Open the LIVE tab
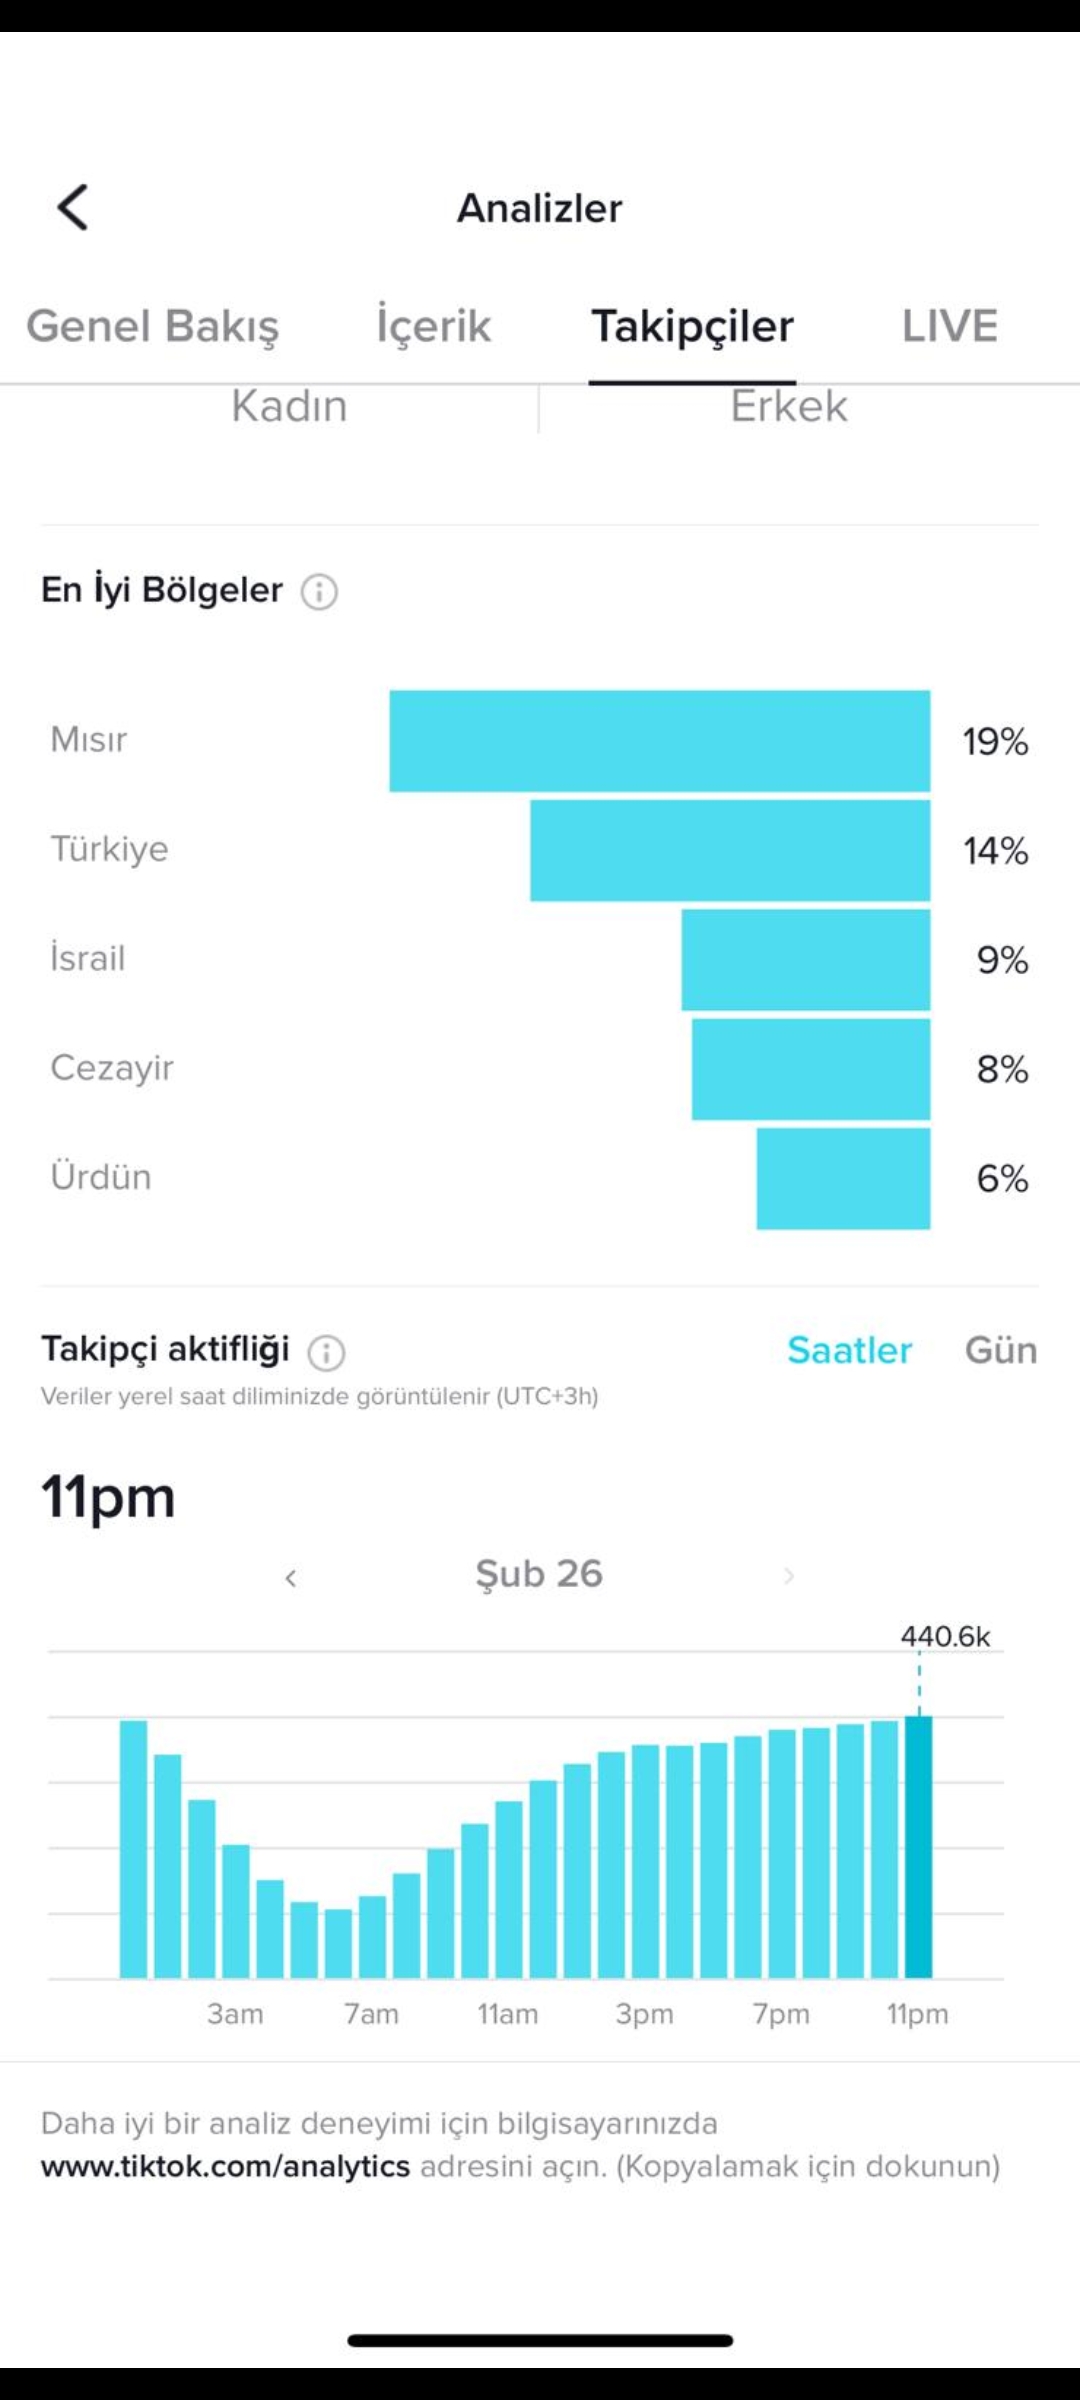Viewport: 1080px width, 2400px height. [949, 326]
